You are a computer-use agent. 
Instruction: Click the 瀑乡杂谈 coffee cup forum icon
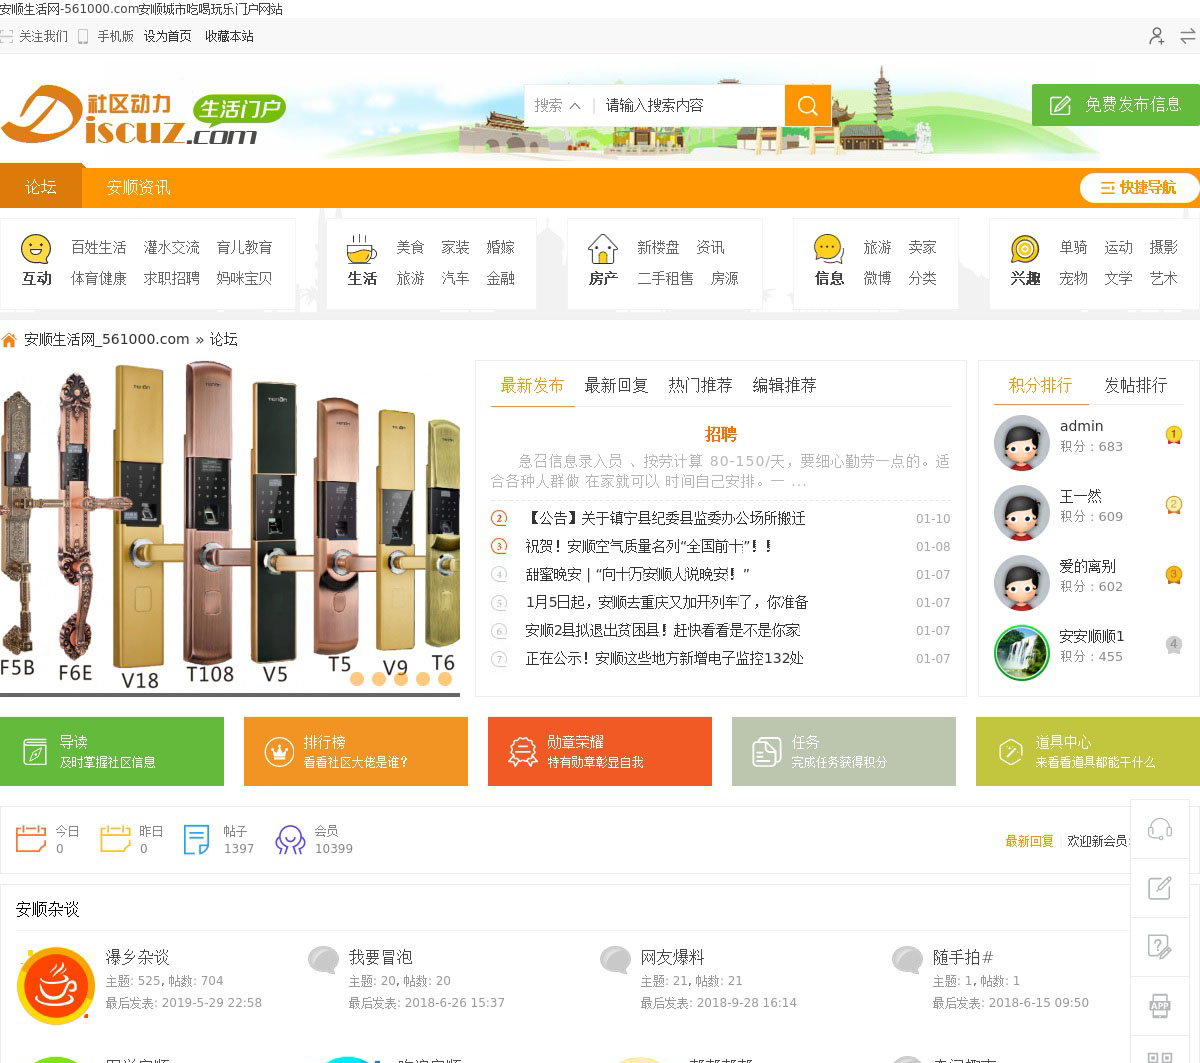56,986
